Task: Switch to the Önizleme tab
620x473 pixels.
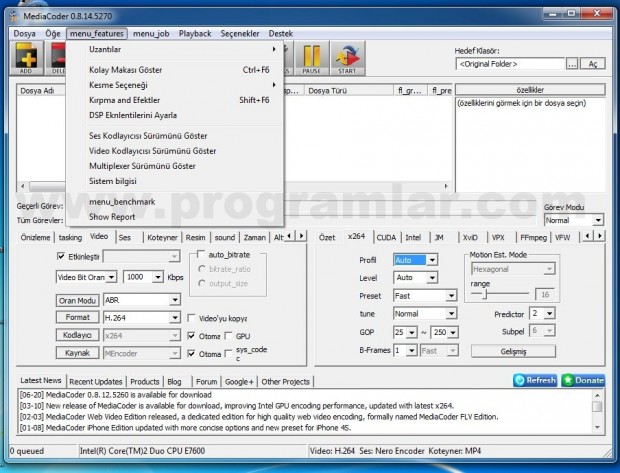Action: click(x=35, y=237)
